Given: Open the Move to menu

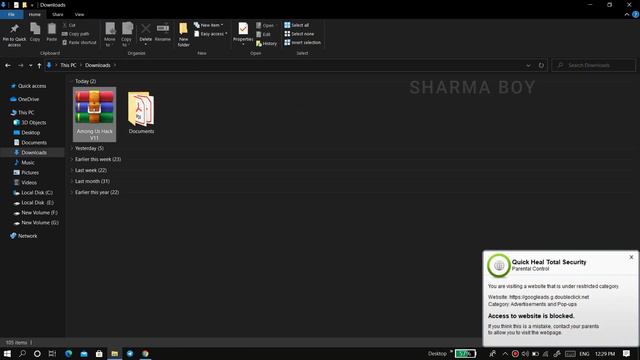Looking at the screenshot, I should pyautogui.click(x=110, y=34).
